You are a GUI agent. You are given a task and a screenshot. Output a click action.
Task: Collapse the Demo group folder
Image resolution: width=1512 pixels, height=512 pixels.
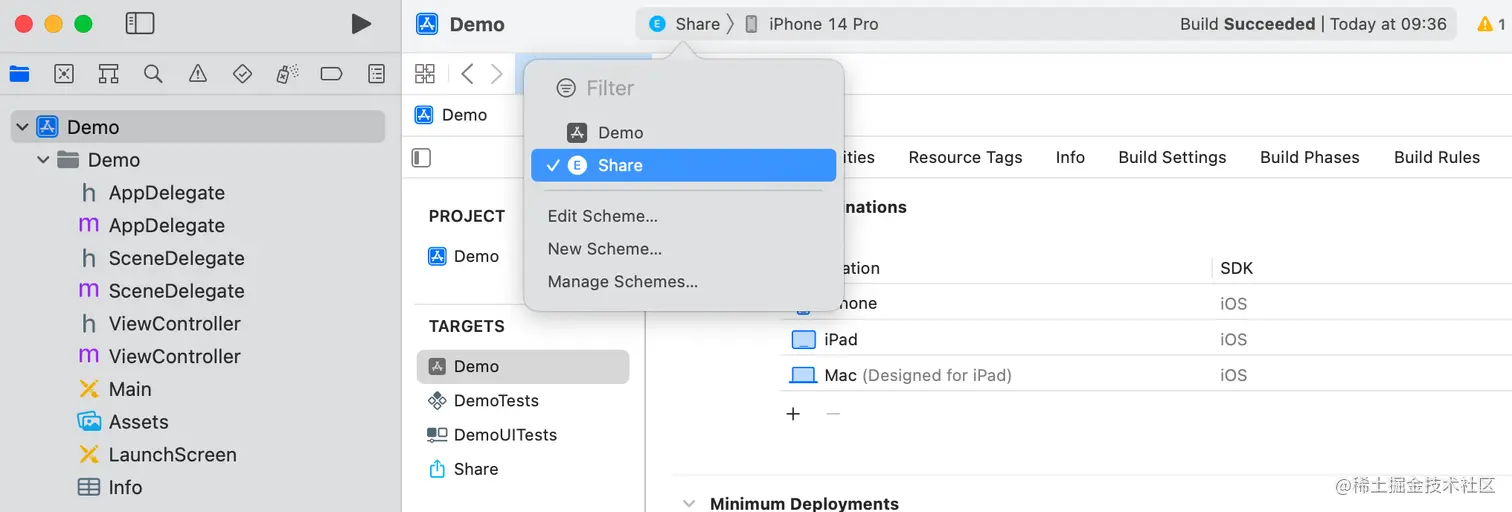click(43, 160)
